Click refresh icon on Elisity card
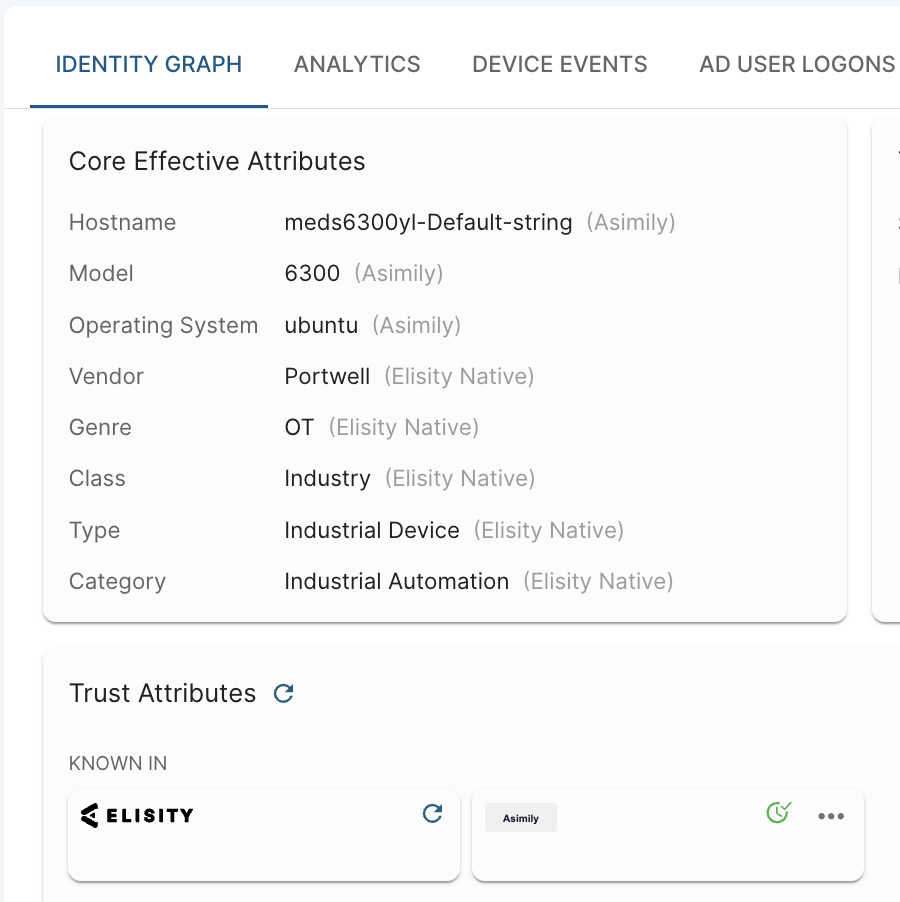The image size is (900, 902). point(432,813)
